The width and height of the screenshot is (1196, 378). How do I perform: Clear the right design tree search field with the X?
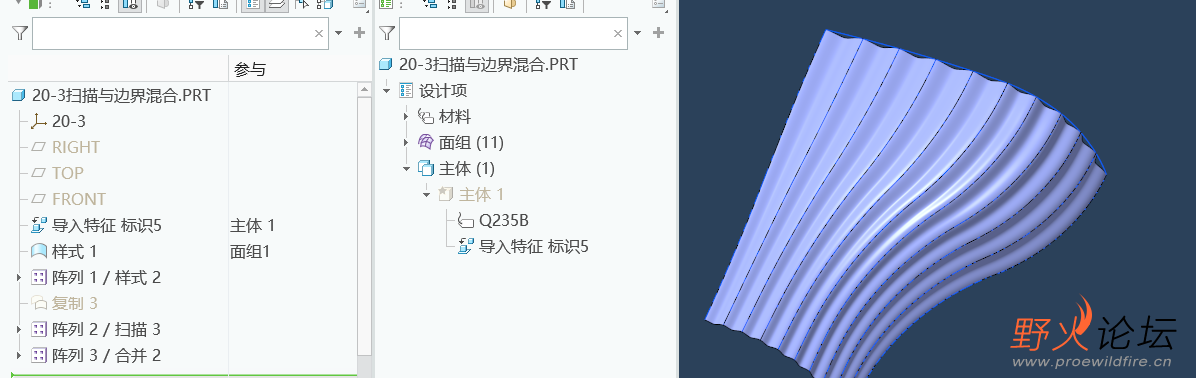618,34
